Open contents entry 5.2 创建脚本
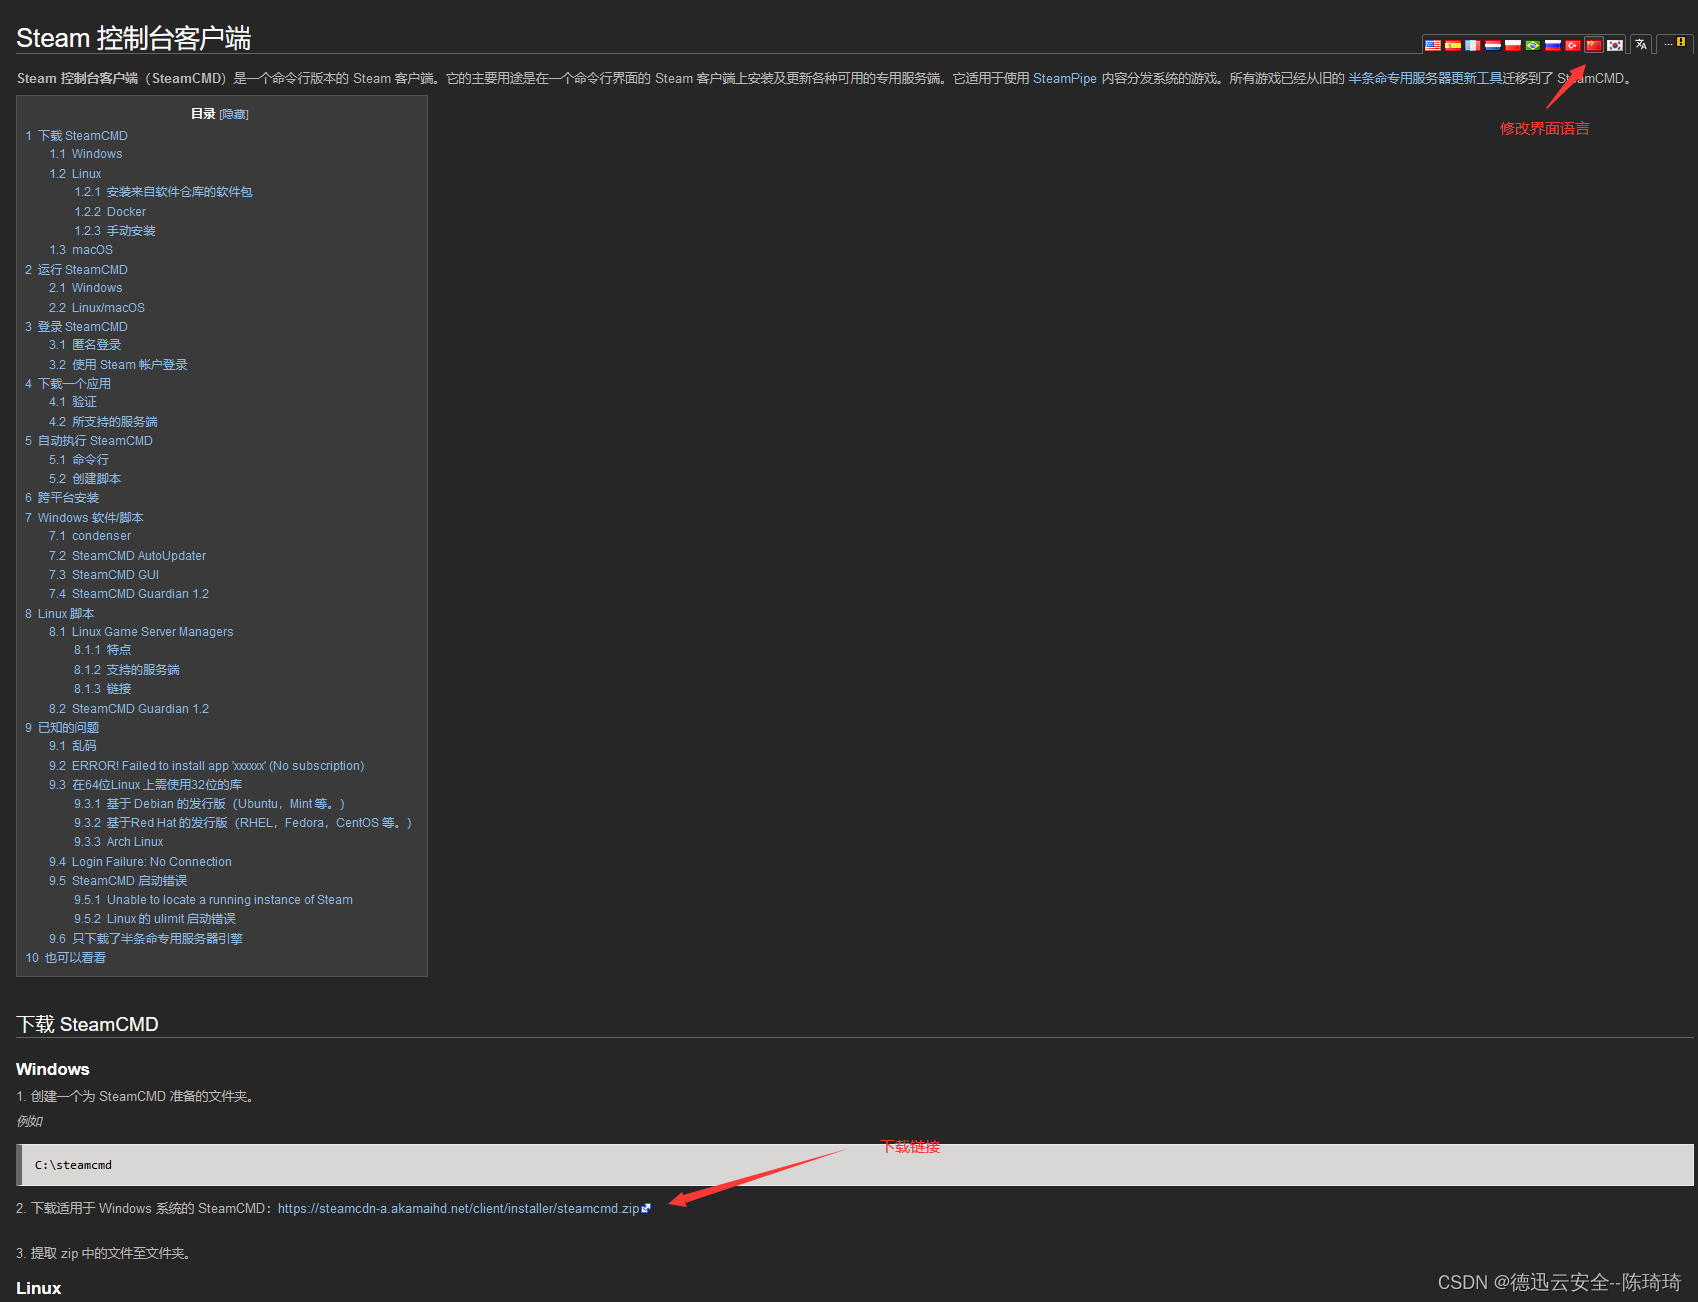The image size is (1698, 1302). 85,479
